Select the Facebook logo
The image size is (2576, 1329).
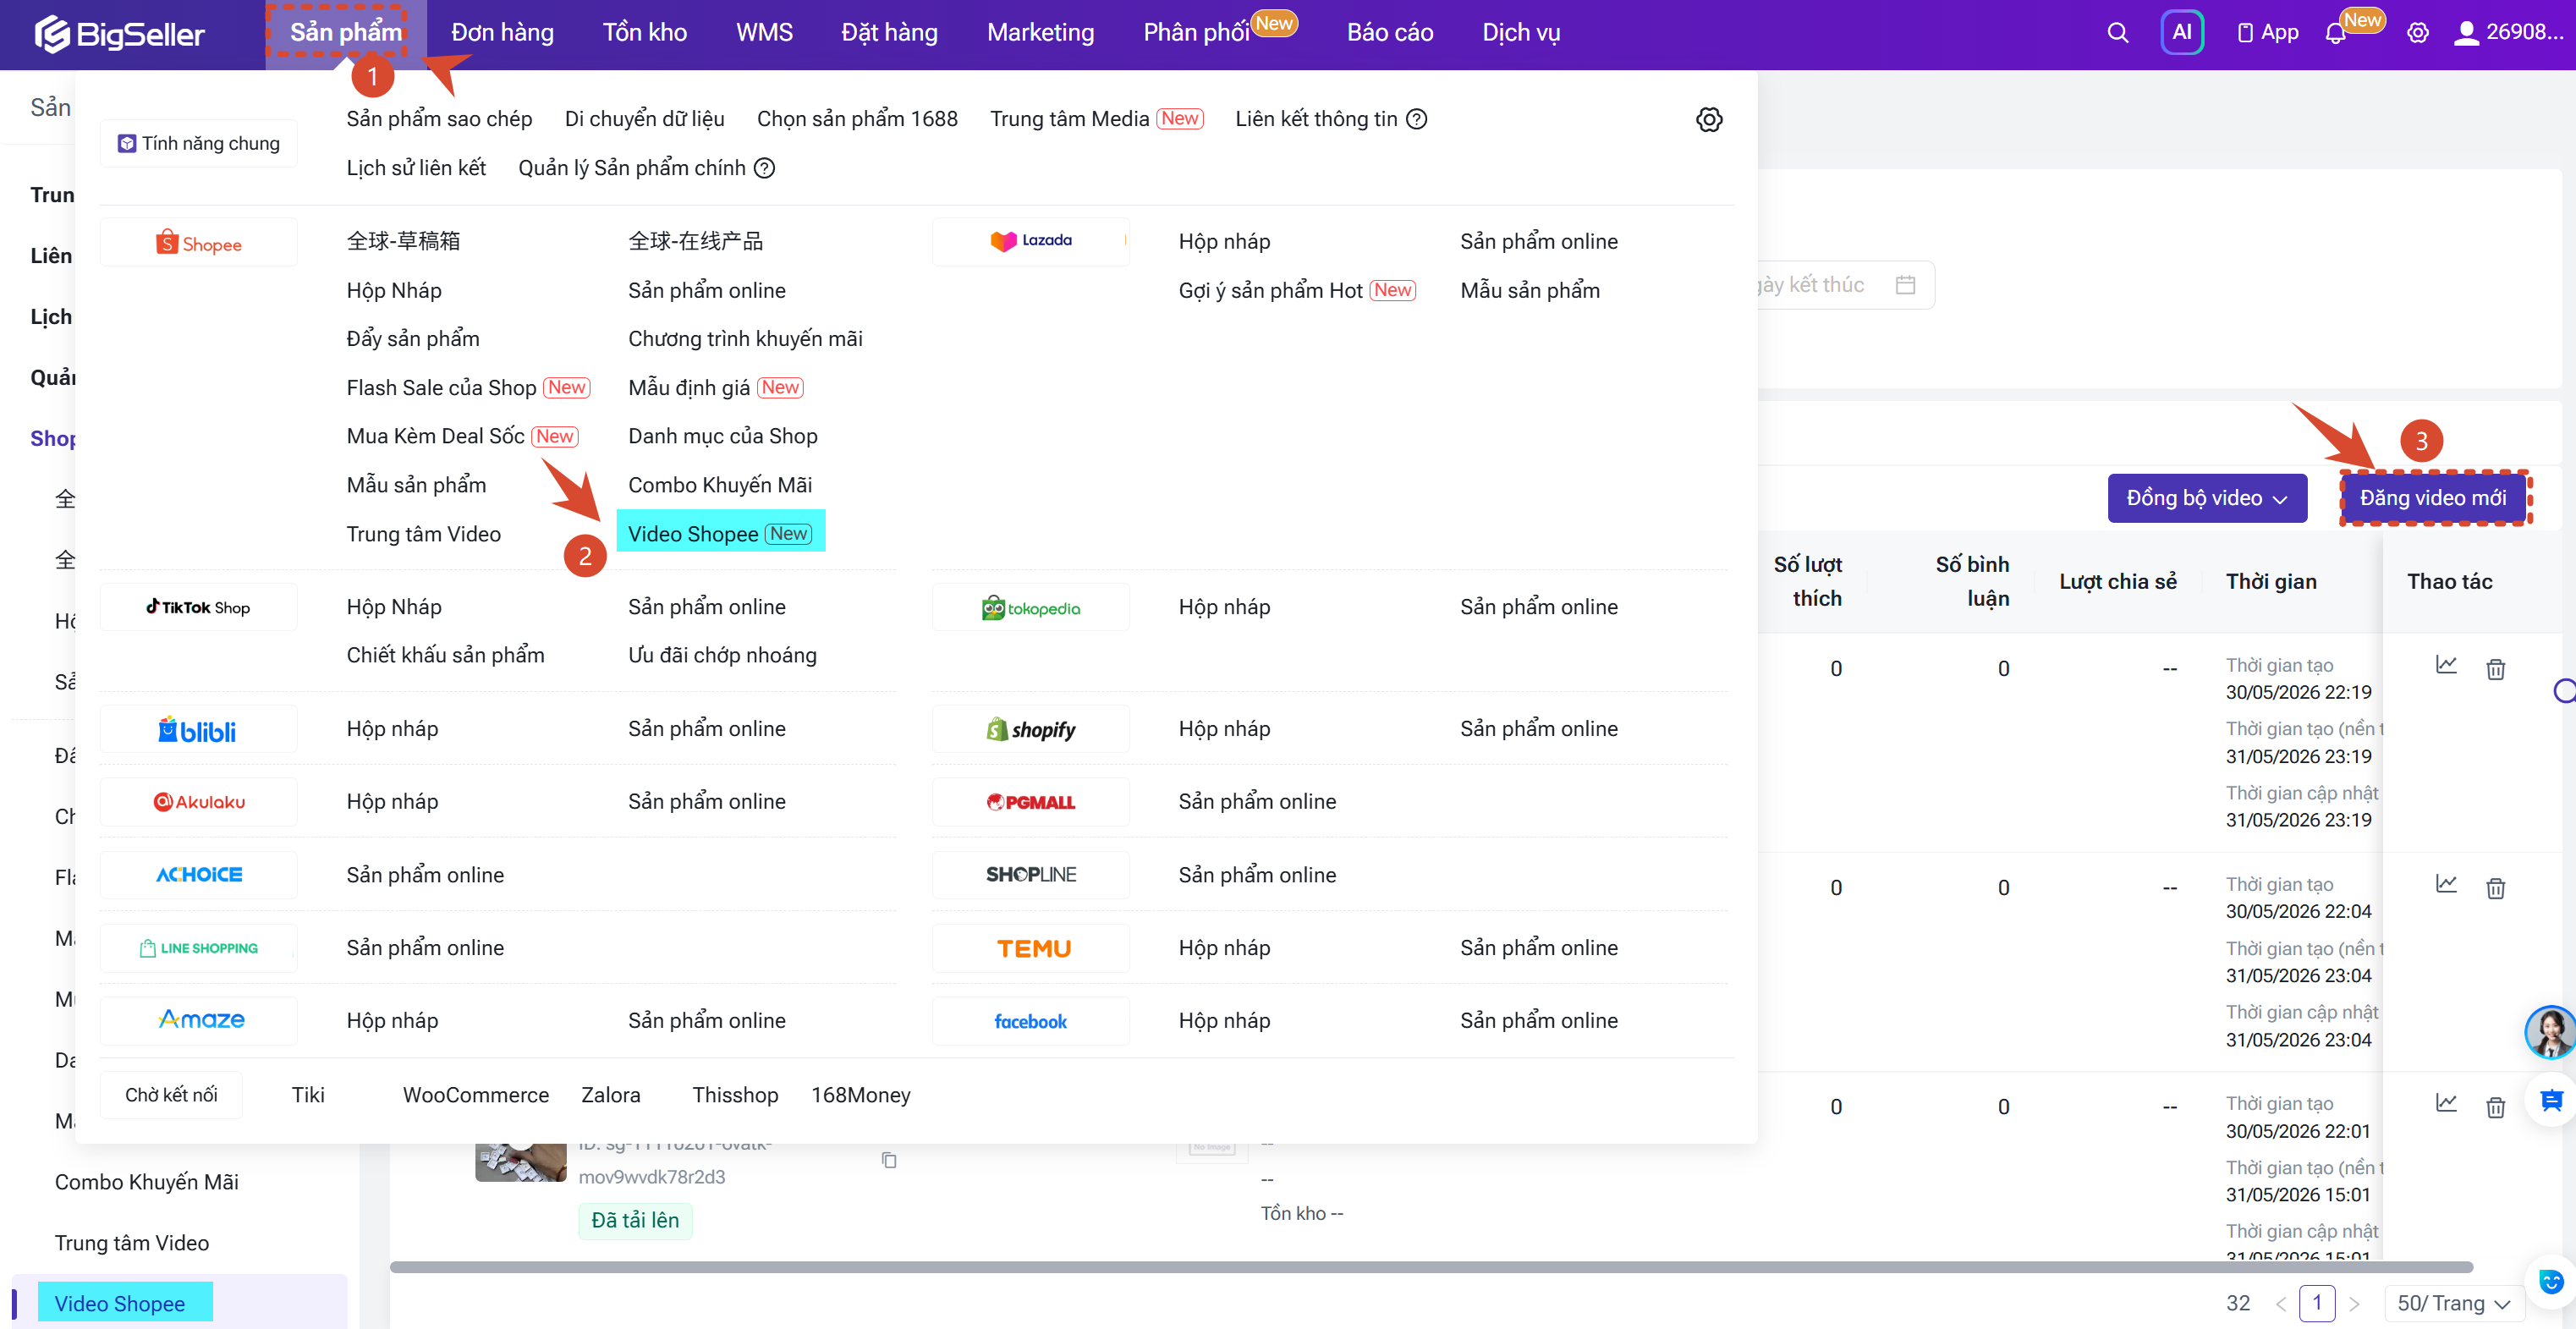[x=1030, y=1021]
